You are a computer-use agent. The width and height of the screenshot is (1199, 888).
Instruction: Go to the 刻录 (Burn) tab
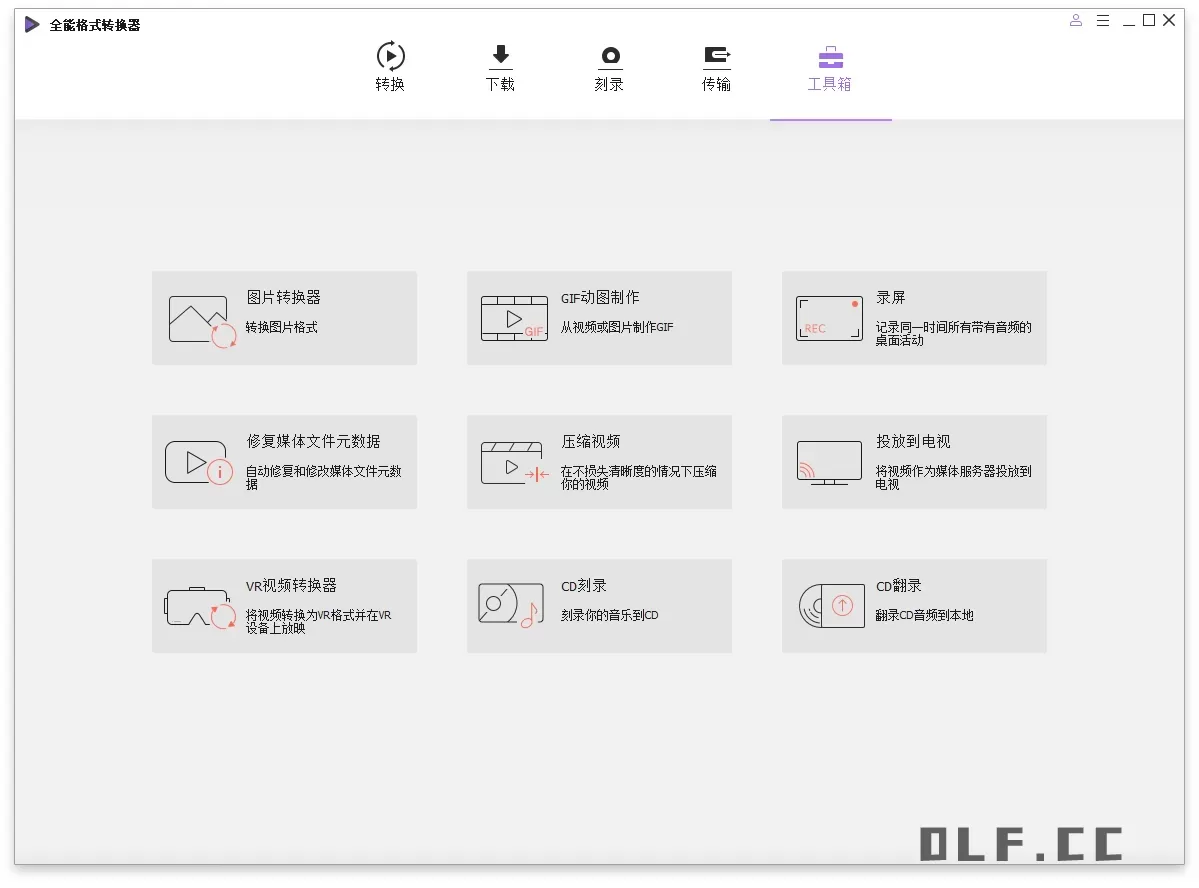click(x=609, y=67)
